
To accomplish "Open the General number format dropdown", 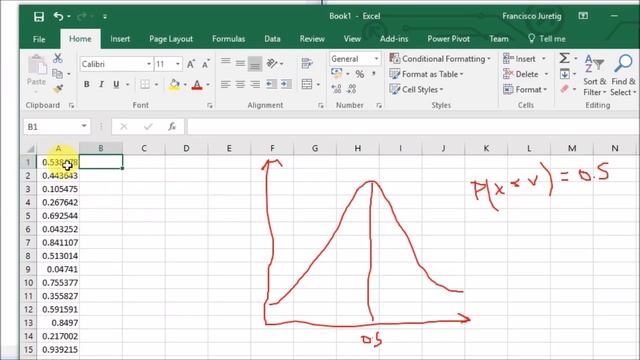I will coord(376,59).
